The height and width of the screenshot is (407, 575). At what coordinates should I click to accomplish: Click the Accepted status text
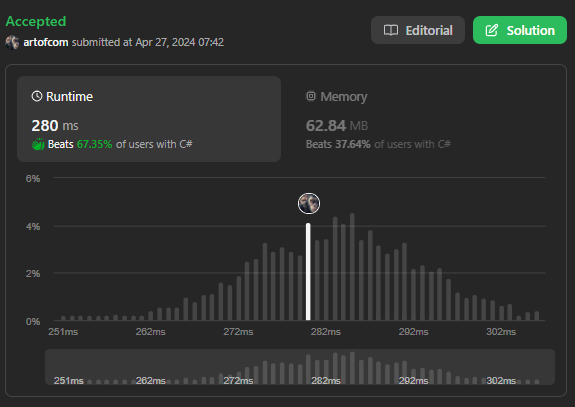pyautogui.click(x=36, y=21)
